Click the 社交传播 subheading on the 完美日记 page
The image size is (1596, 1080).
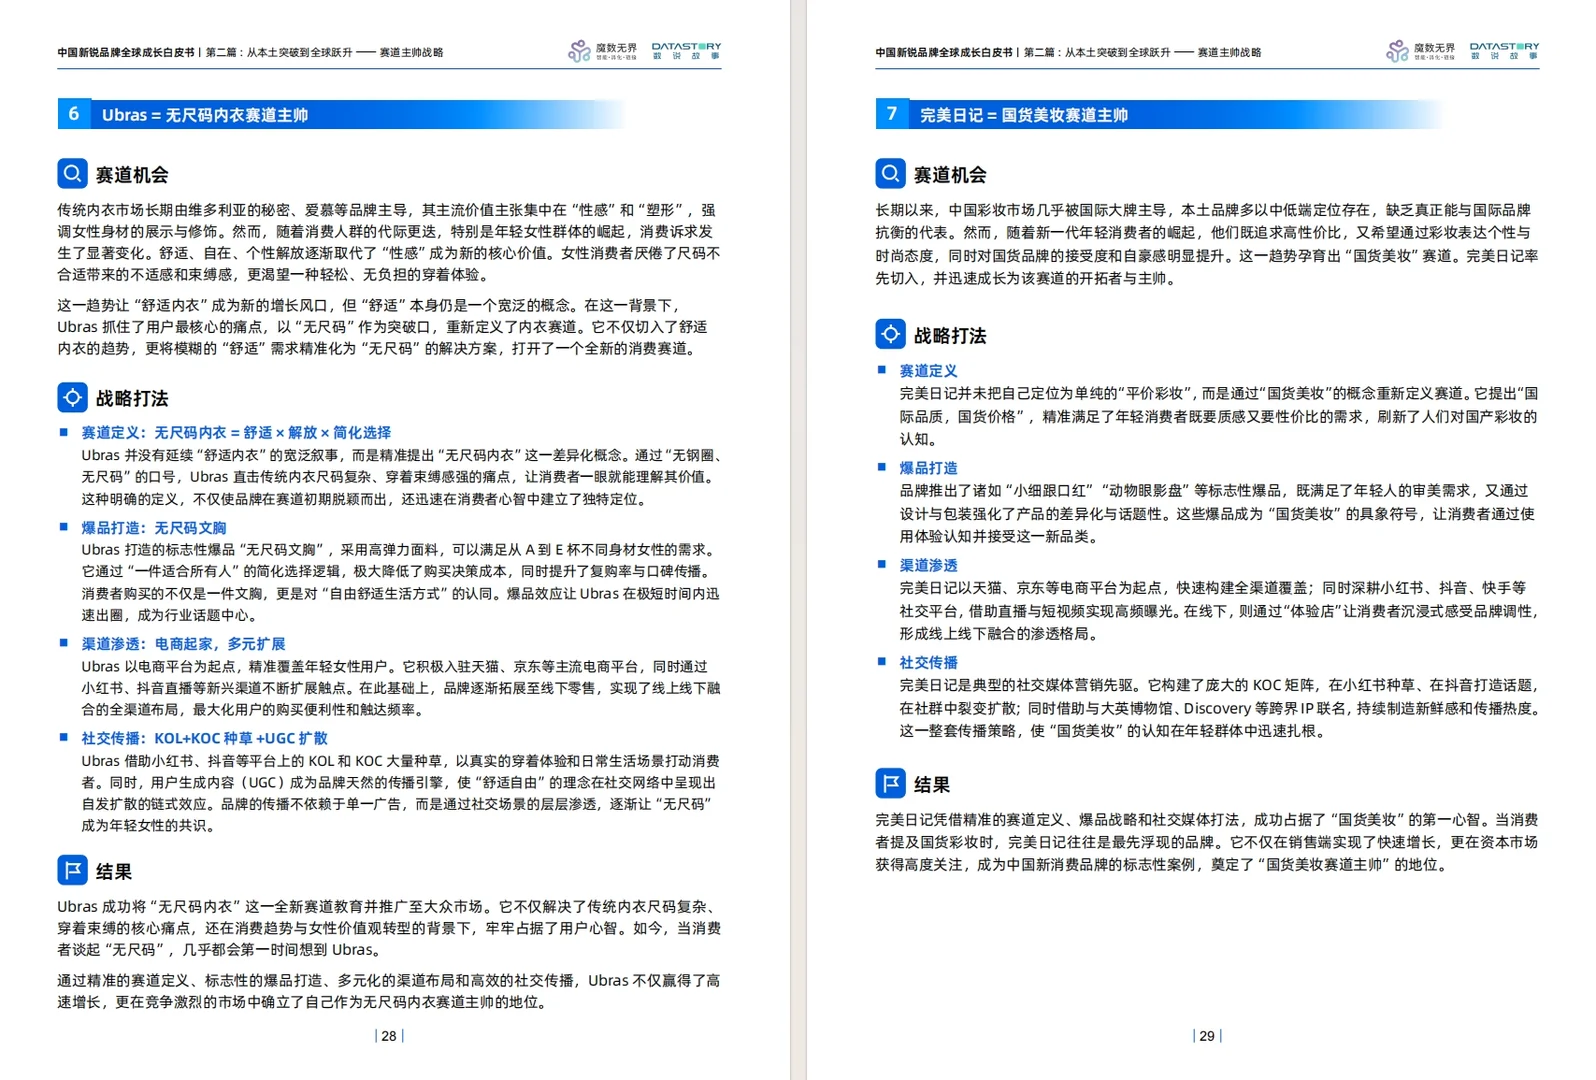tap(928, 662)
